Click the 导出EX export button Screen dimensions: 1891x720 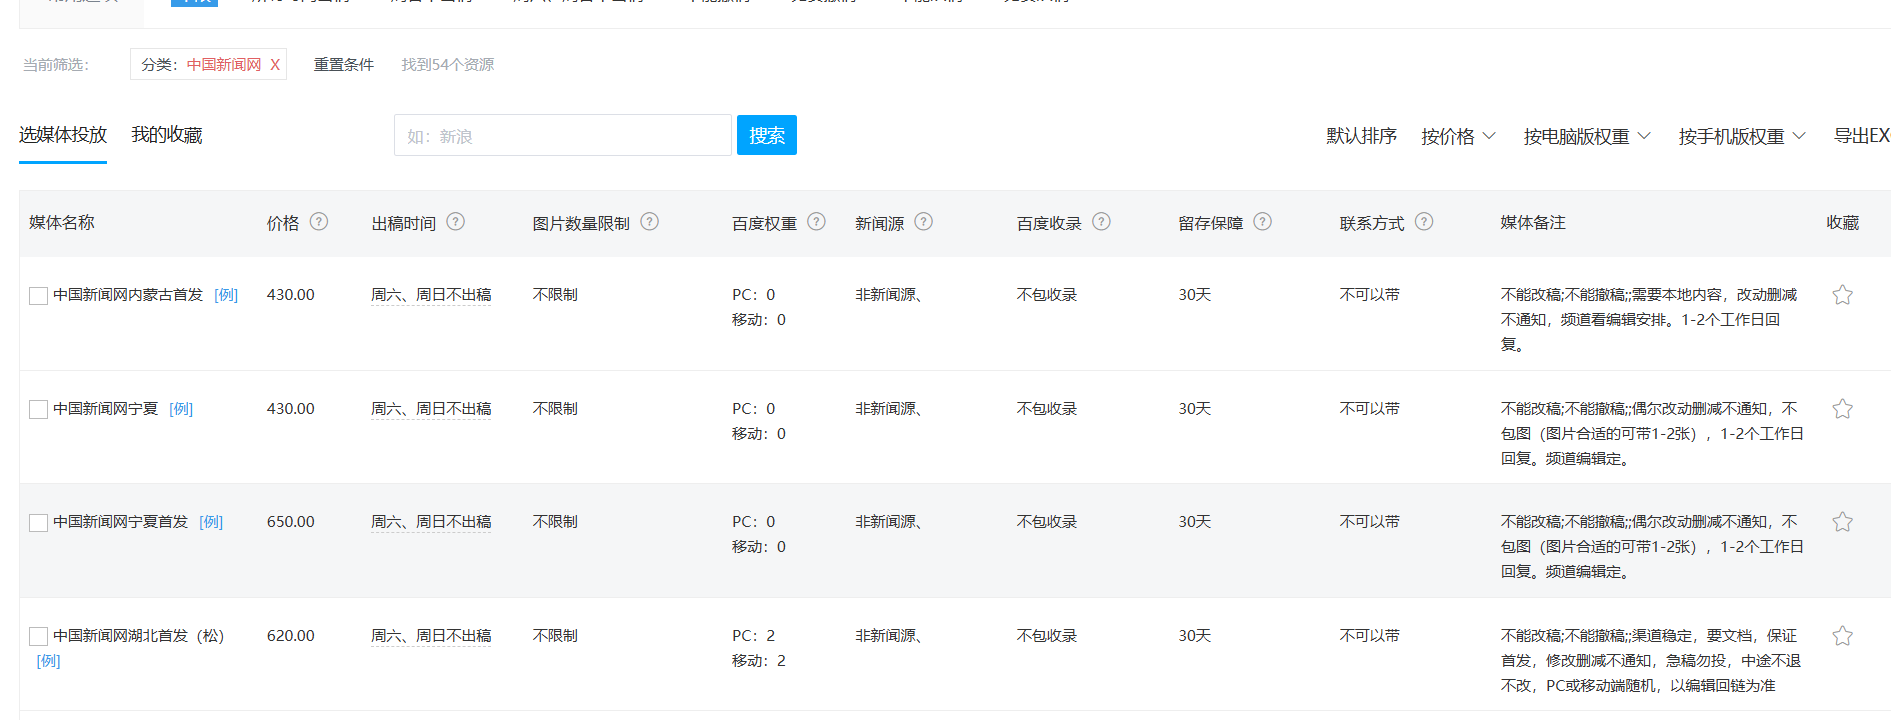point(1862,136)
